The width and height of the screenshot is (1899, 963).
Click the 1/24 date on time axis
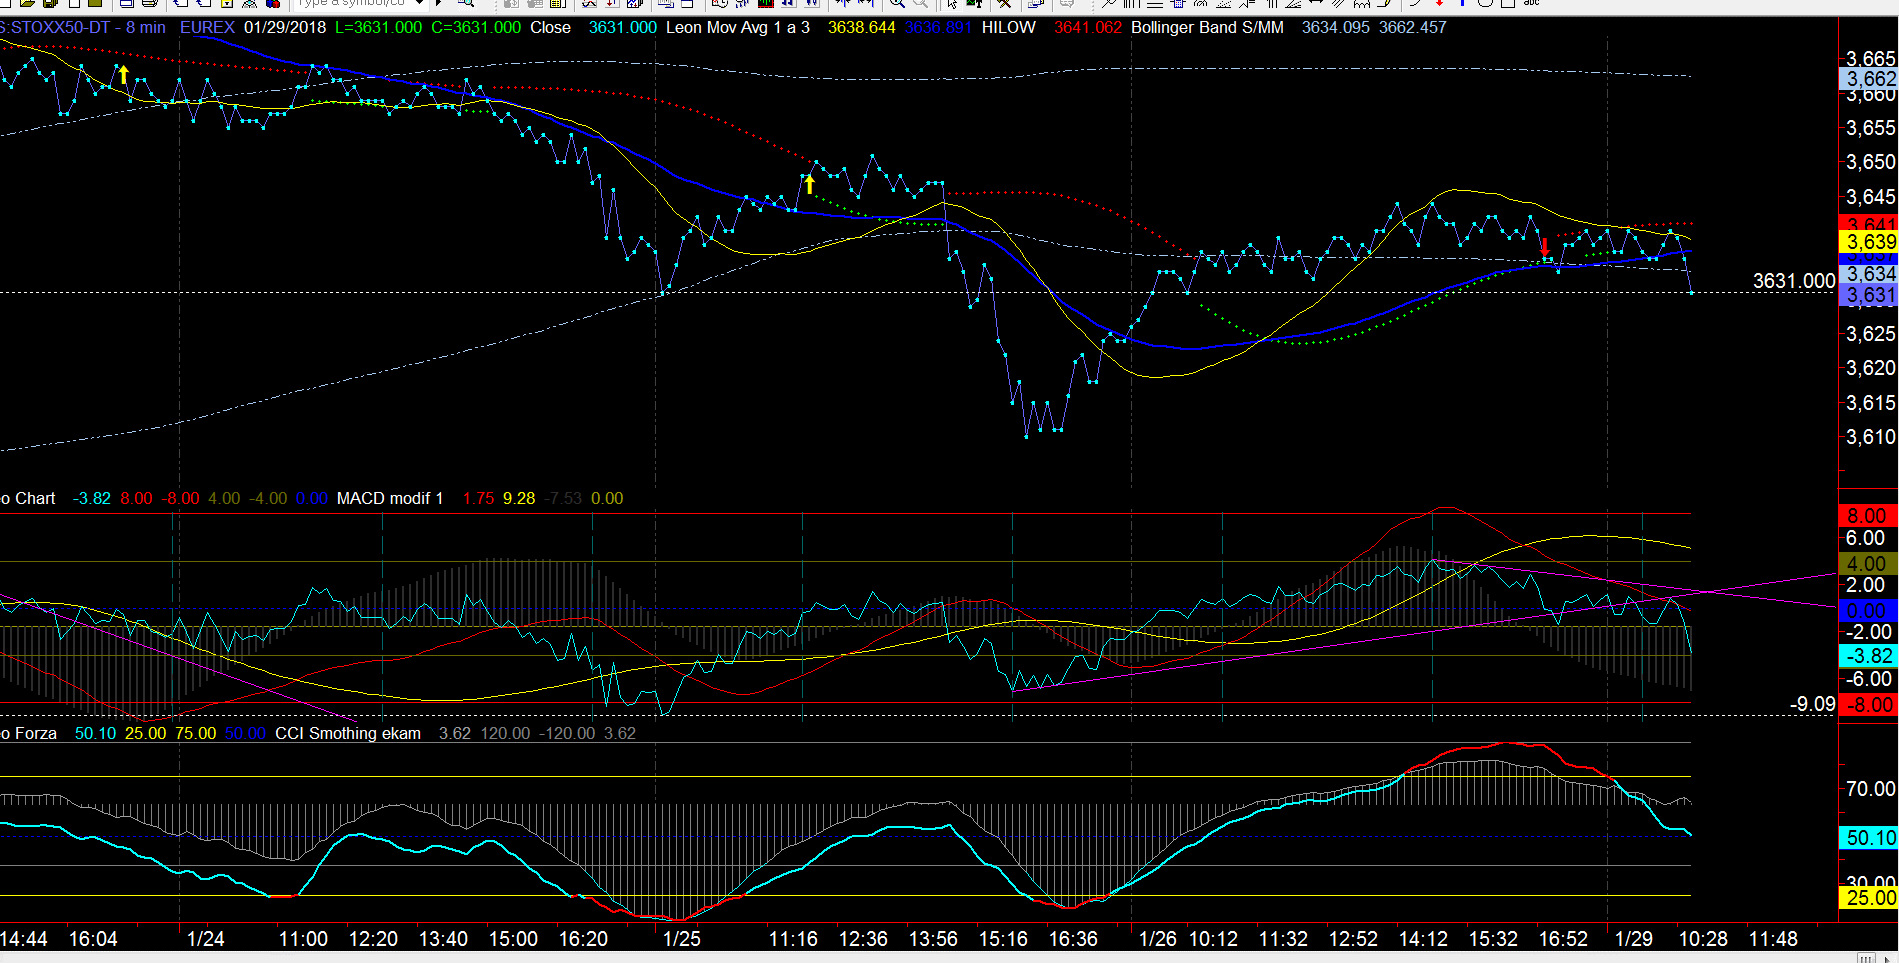click(x=206, y=939)
